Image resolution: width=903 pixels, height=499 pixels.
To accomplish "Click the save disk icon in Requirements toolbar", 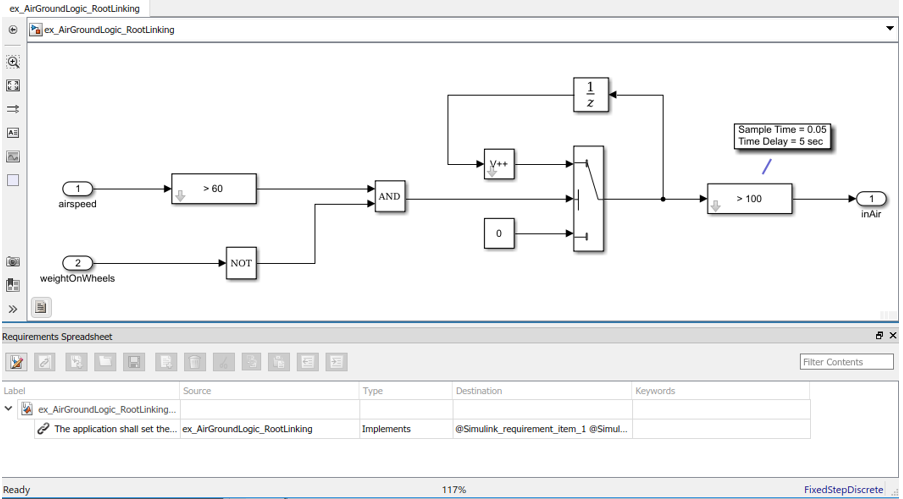I will [x=134, y=362].
